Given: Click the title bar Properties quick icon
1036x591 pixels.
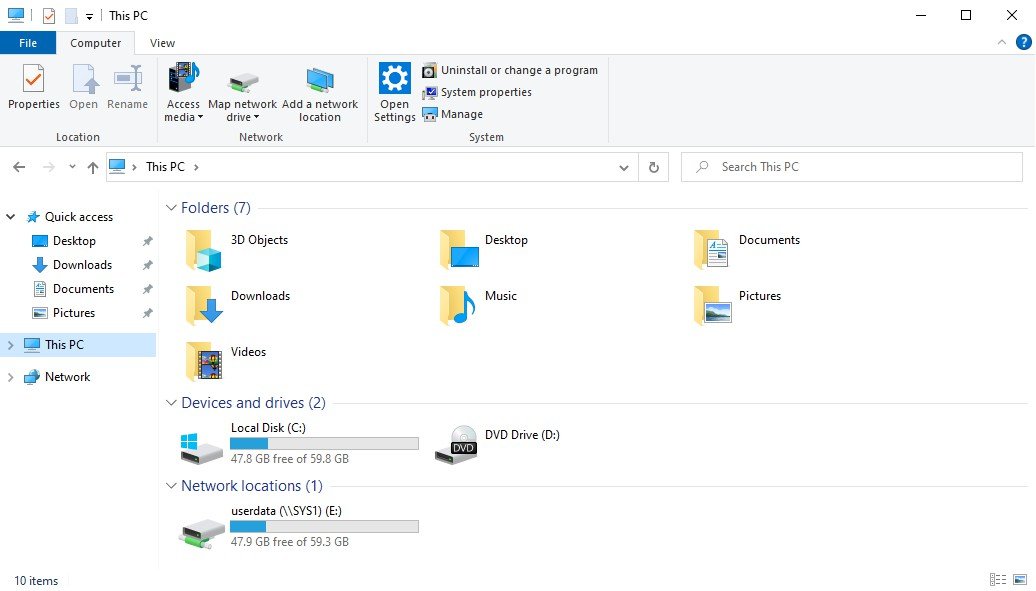Looking at the screenshot, I should pyautogui.click(x=49, y=15).
